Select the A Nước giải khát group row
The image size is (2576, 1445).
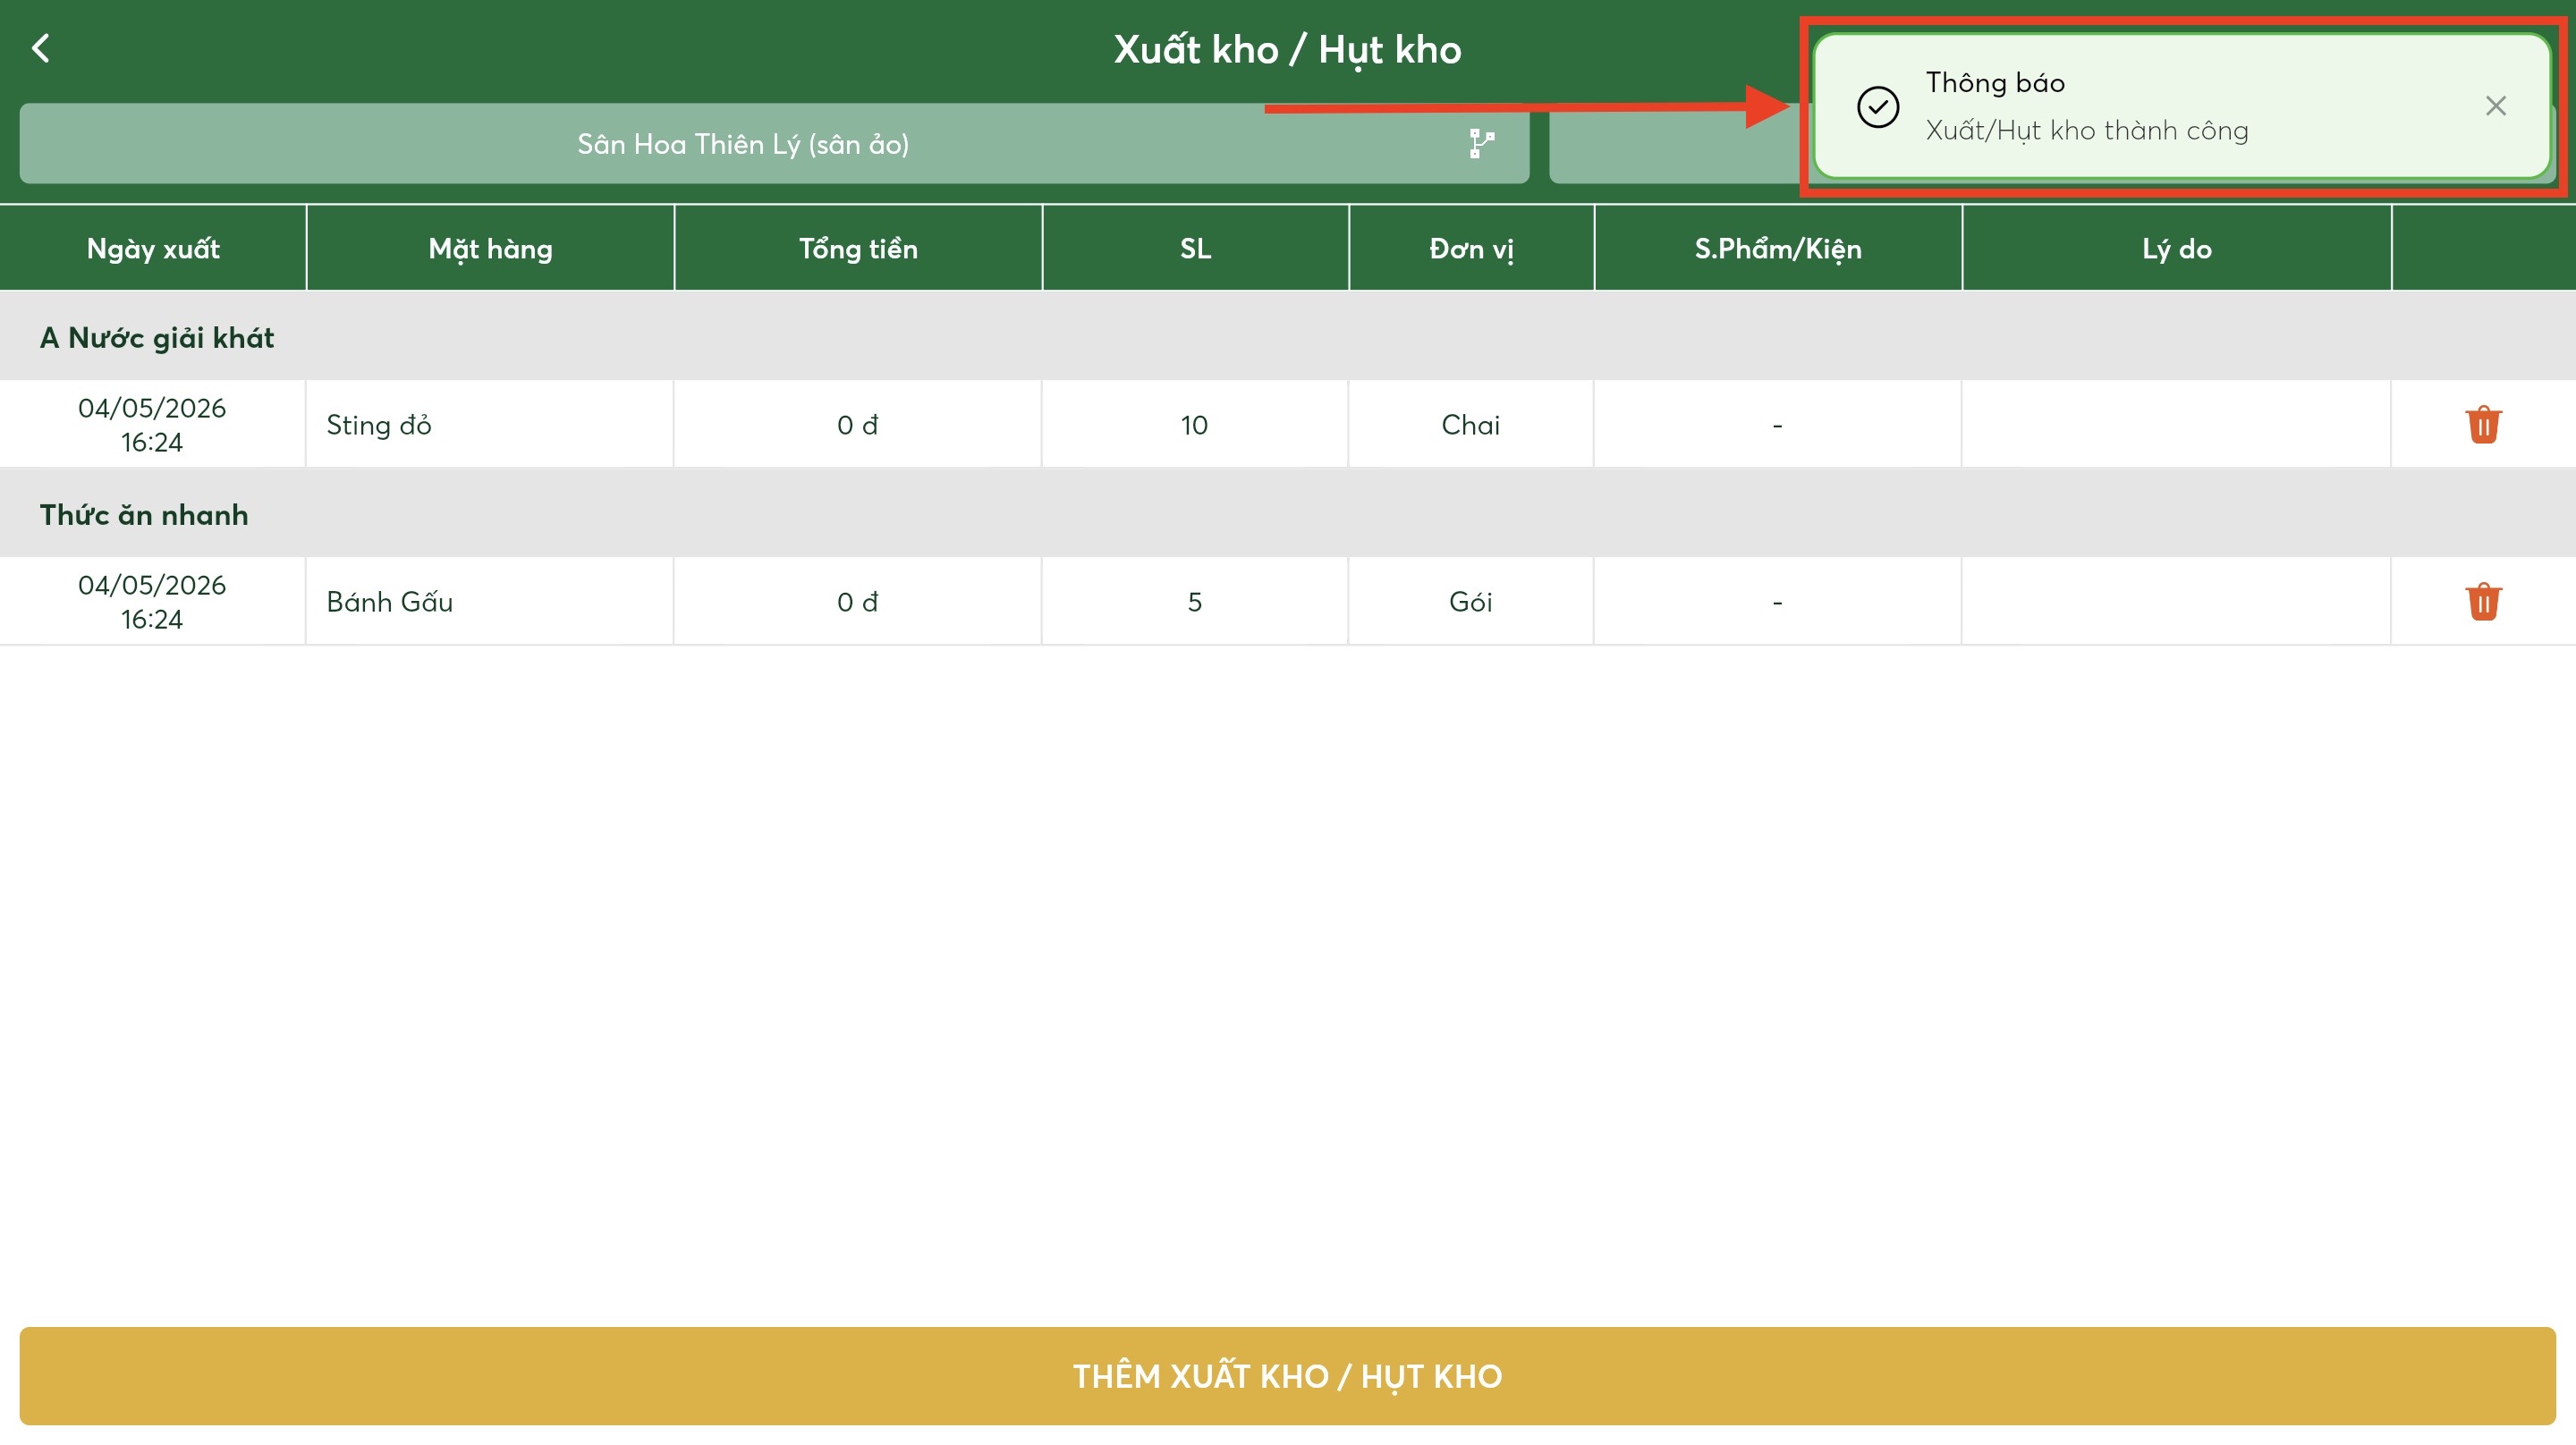[1288, 337]
